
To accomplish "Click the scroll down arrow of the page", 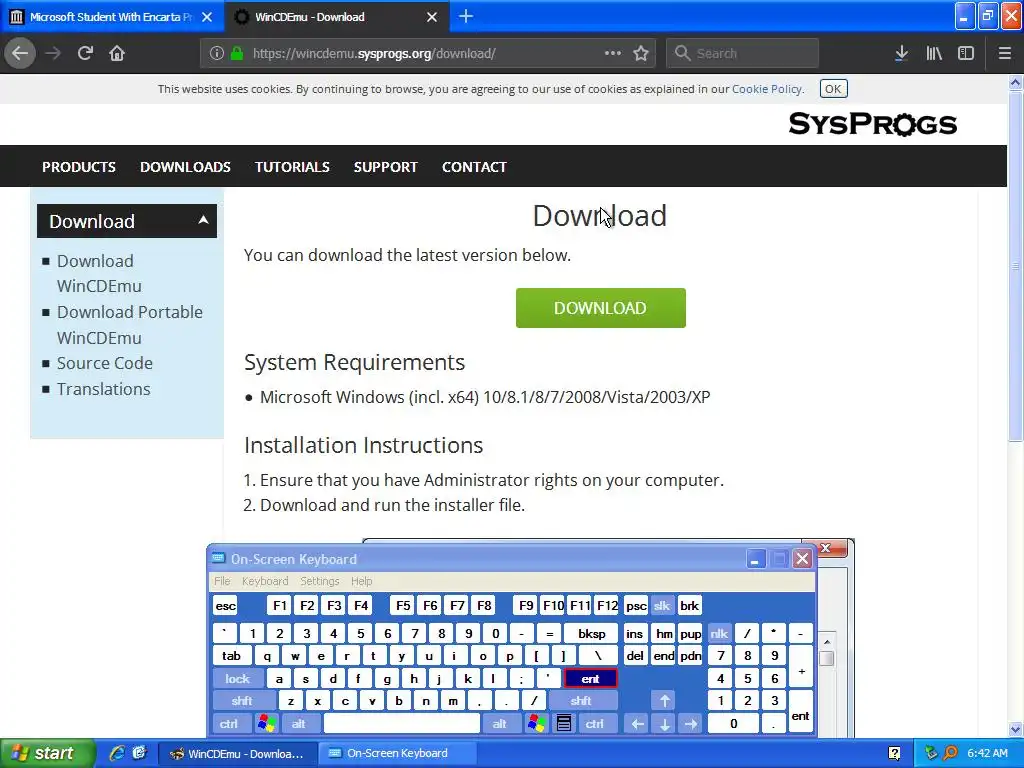I will [1016, 729].
